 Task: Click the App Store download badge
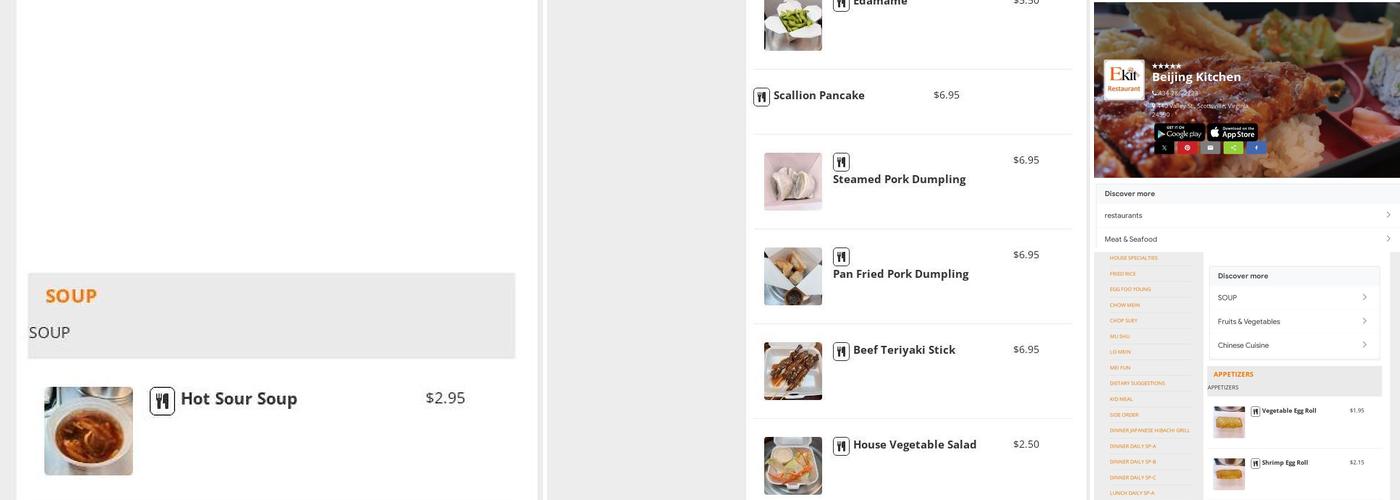(x=1232, y=132)
